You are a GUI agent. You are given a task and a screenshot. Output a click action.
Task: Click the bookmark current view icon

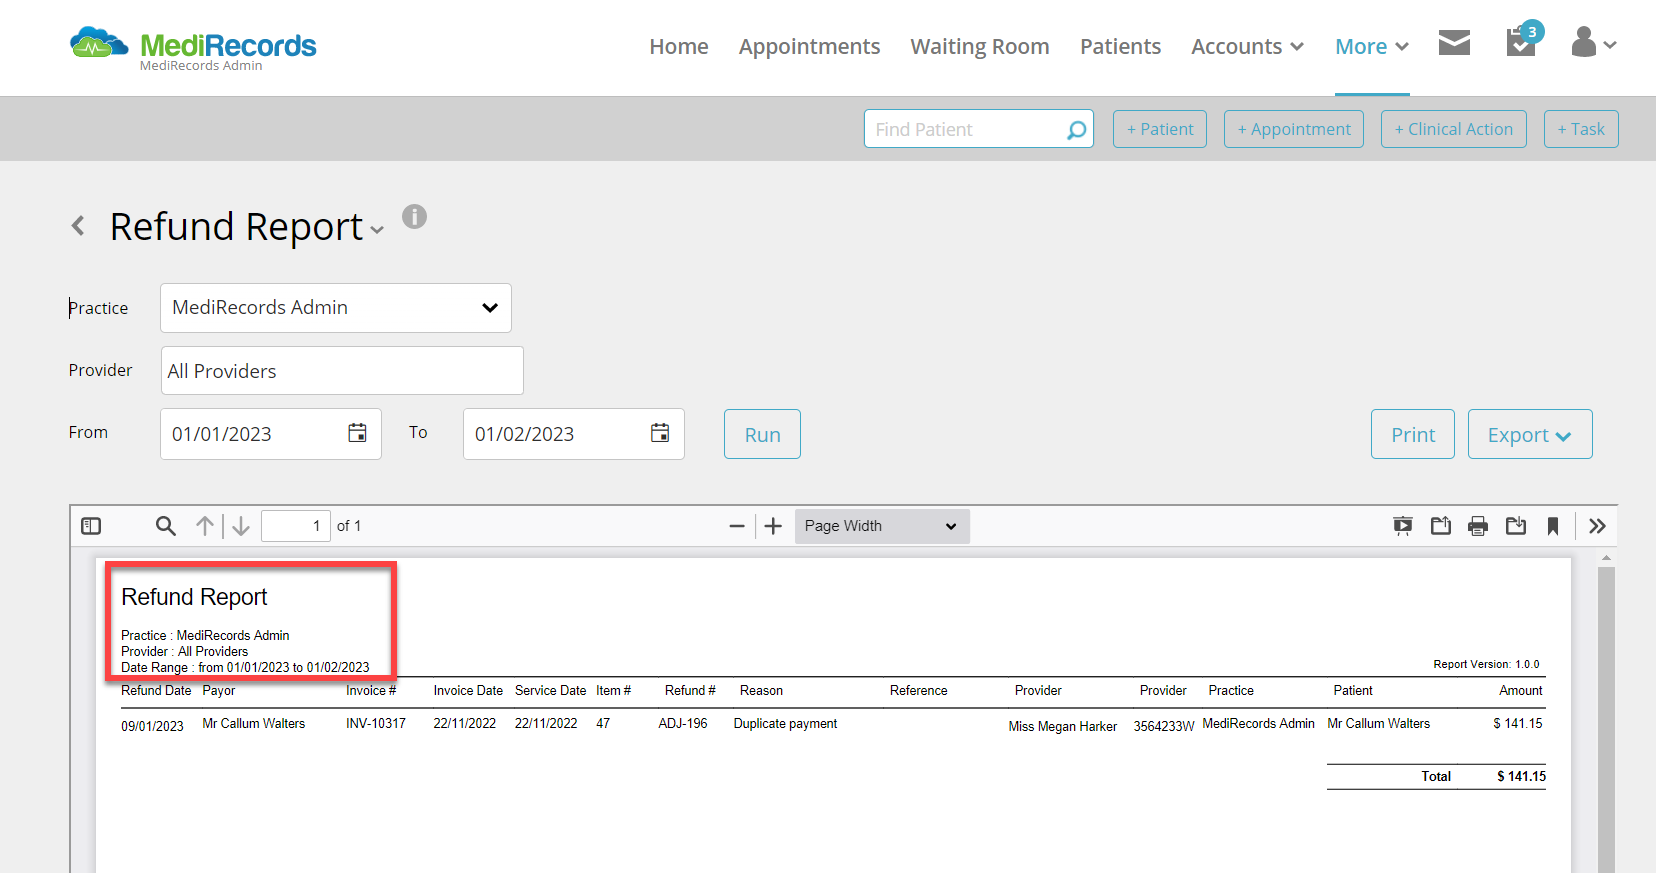[x=1553, y=526]
